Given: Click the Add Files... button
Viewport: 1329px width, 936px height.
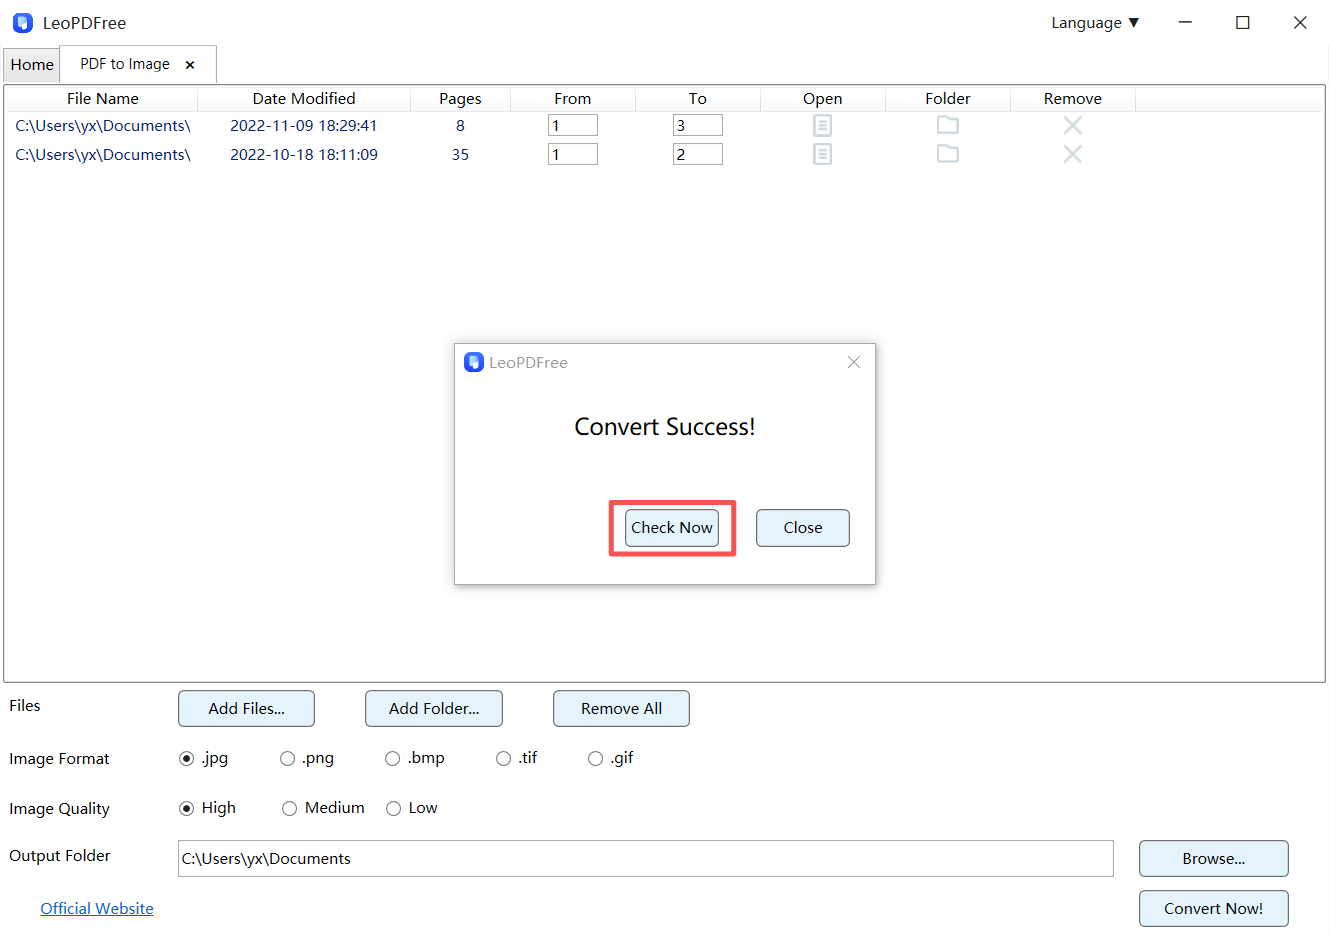Looking at the screenshot, I should pos(246,709).
